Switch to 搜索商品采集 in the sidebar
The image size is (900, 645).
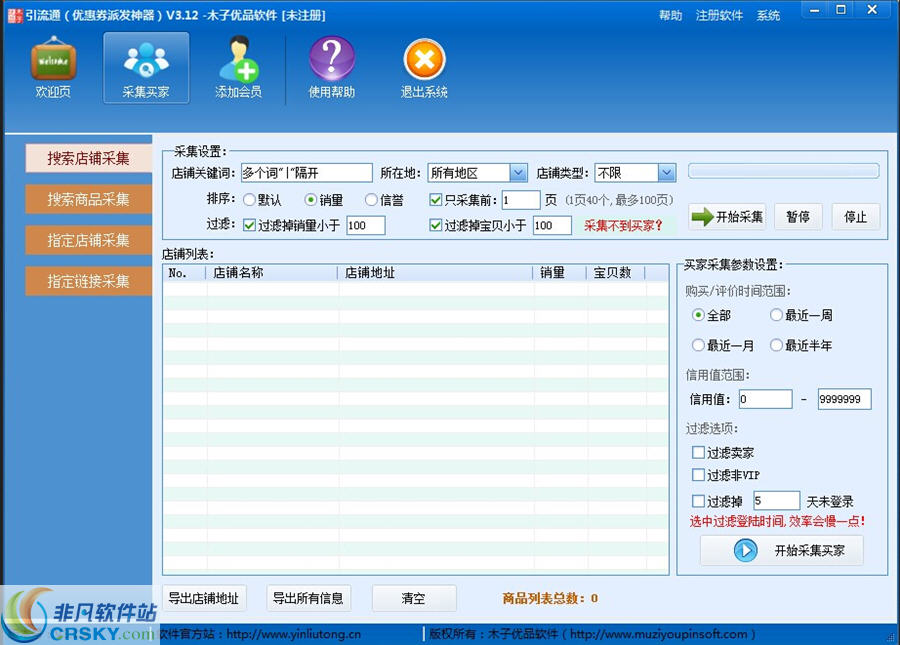pyautogui.click(x=88, y=199)
